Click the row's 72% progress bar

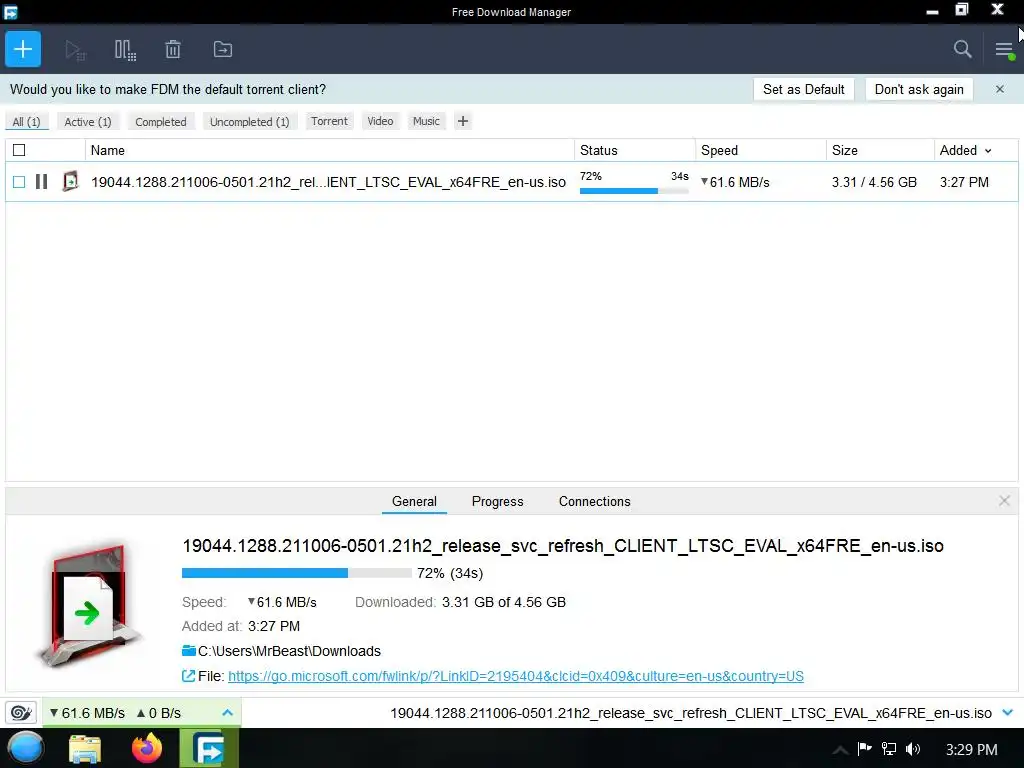[x=634, y=191]
